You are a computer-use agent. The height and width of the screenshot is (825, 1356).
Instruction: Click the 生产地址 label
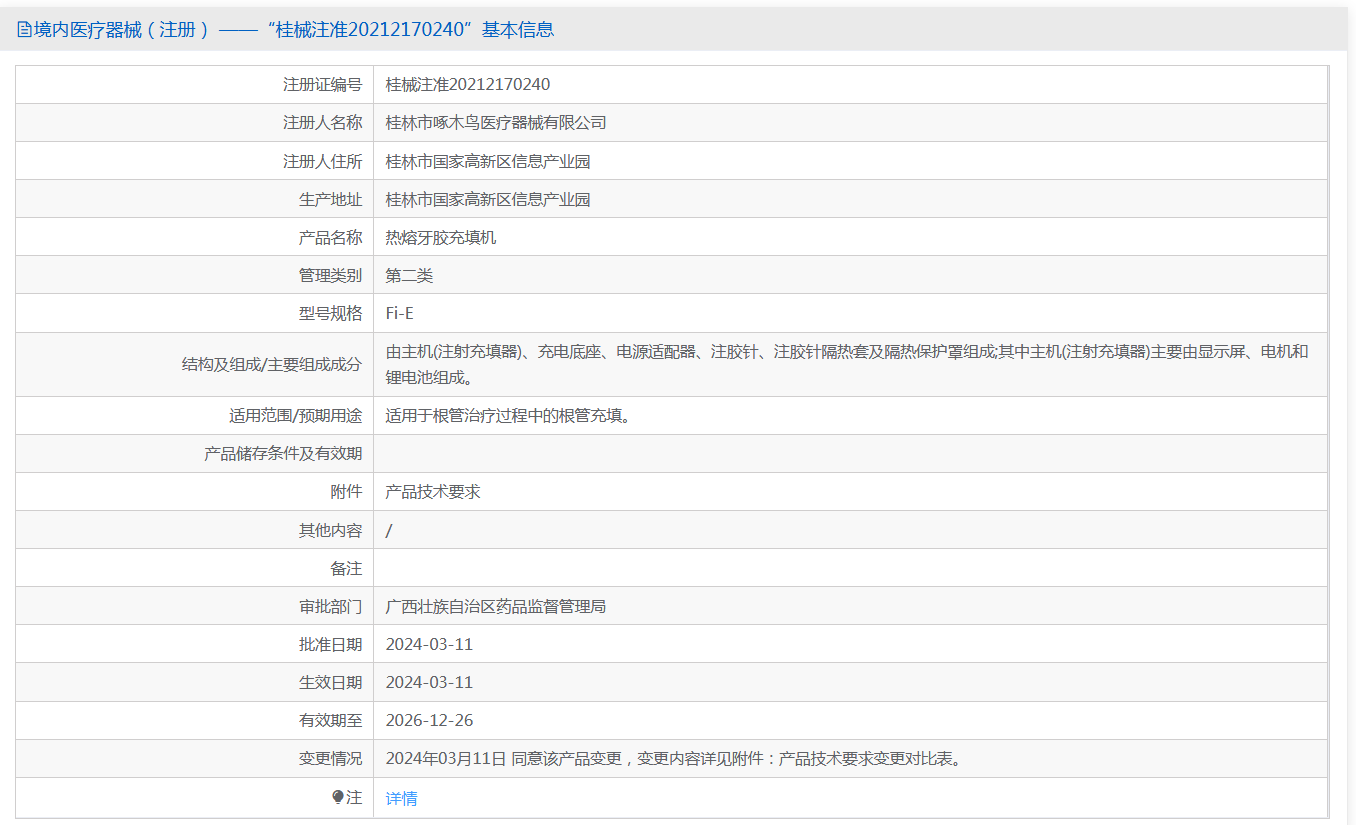[x=330, y=199]
